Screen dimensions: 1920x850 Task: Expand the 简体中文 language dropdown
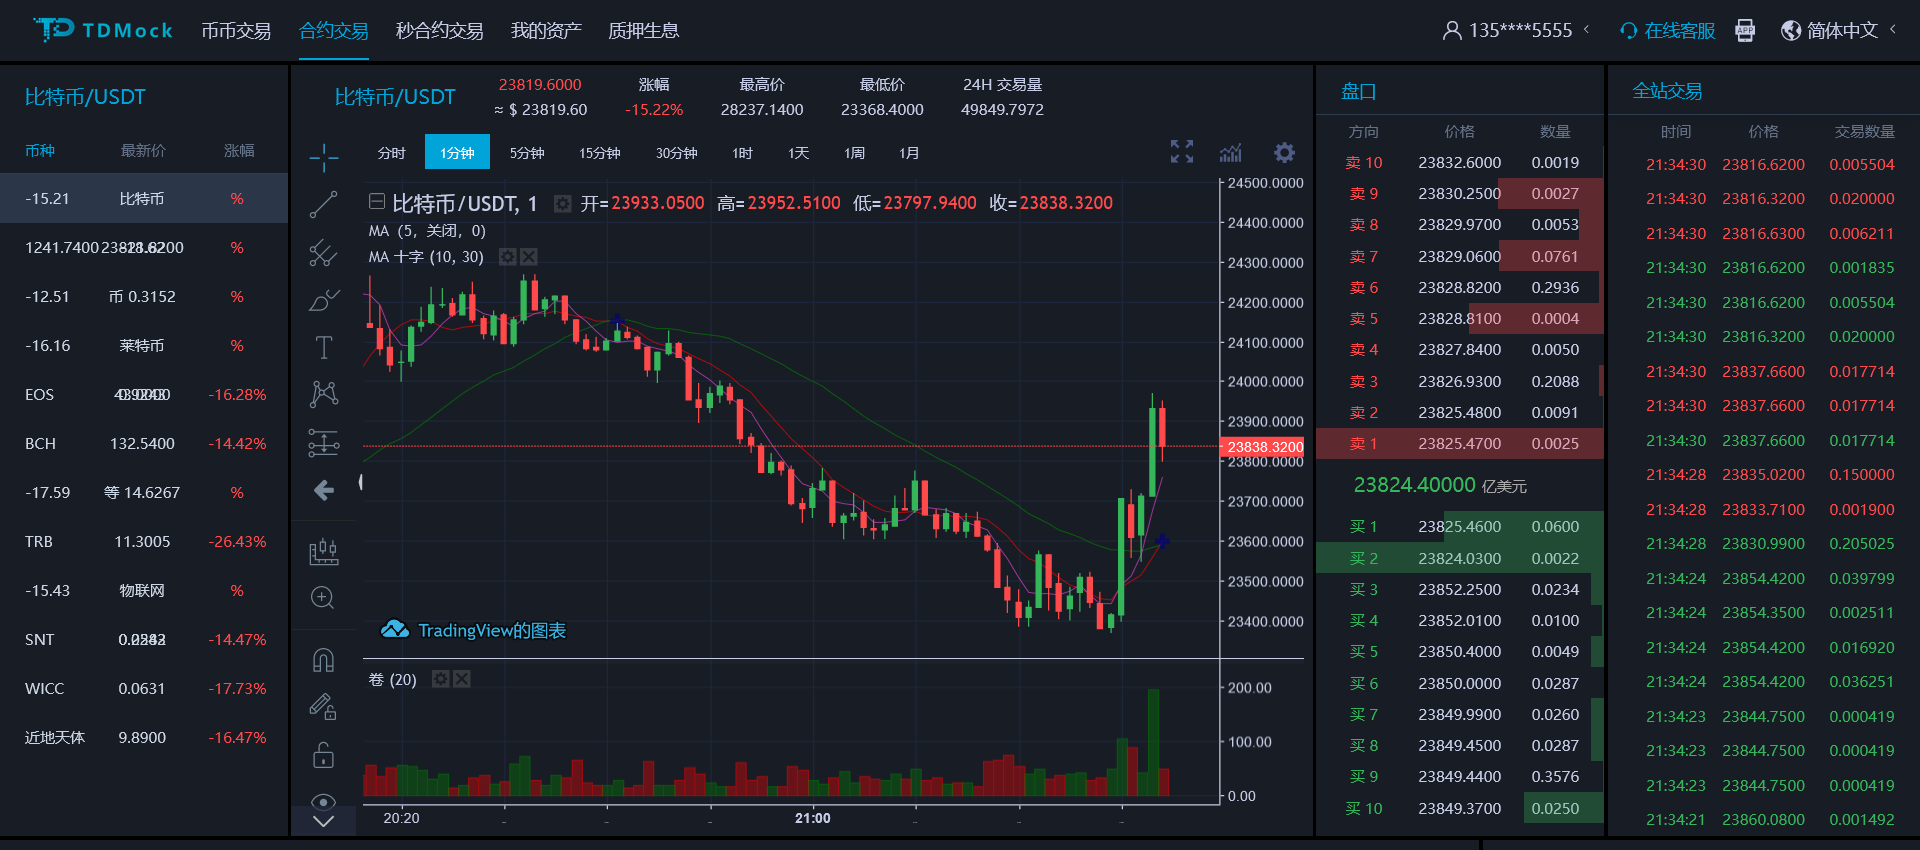coord(1840,31)
